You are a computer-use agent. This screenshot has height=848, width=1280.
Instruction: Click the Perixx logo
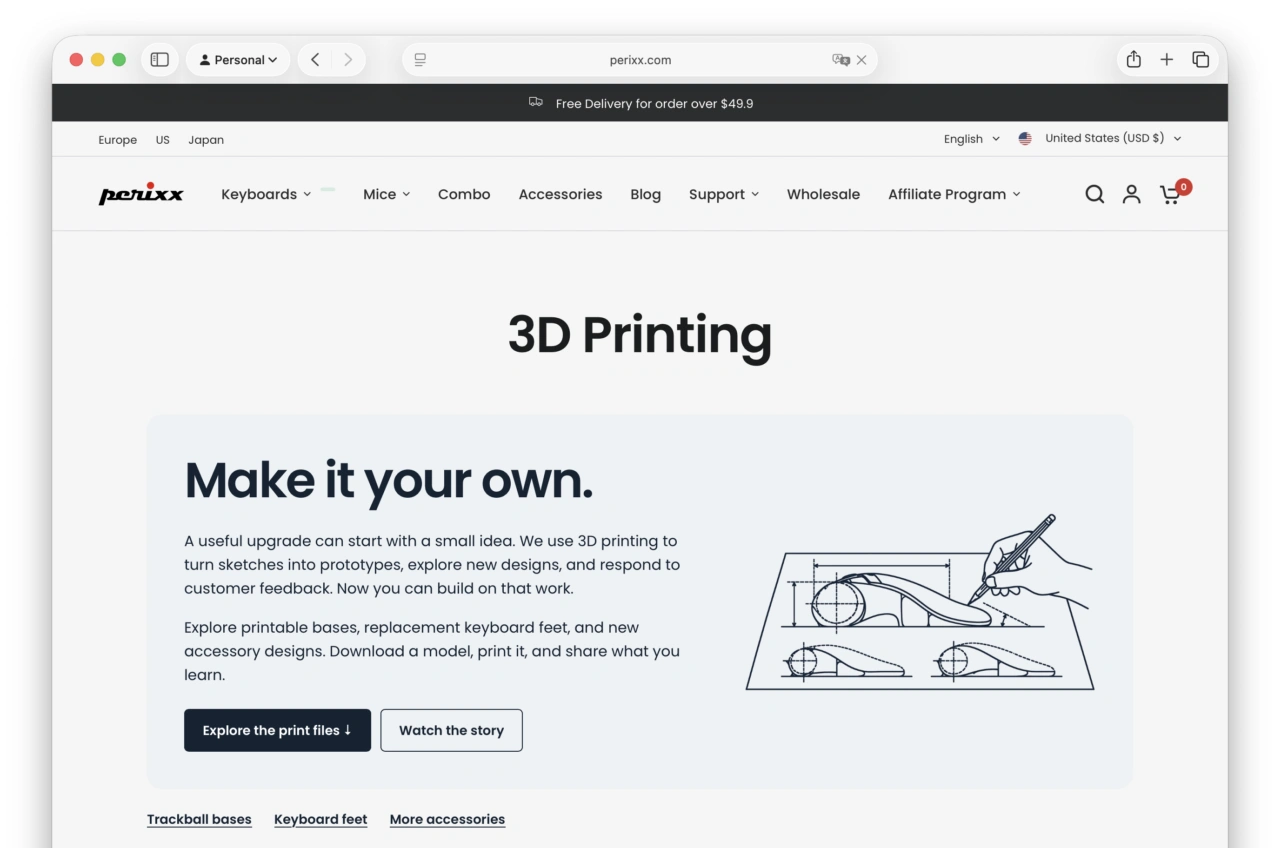(141, 194)
